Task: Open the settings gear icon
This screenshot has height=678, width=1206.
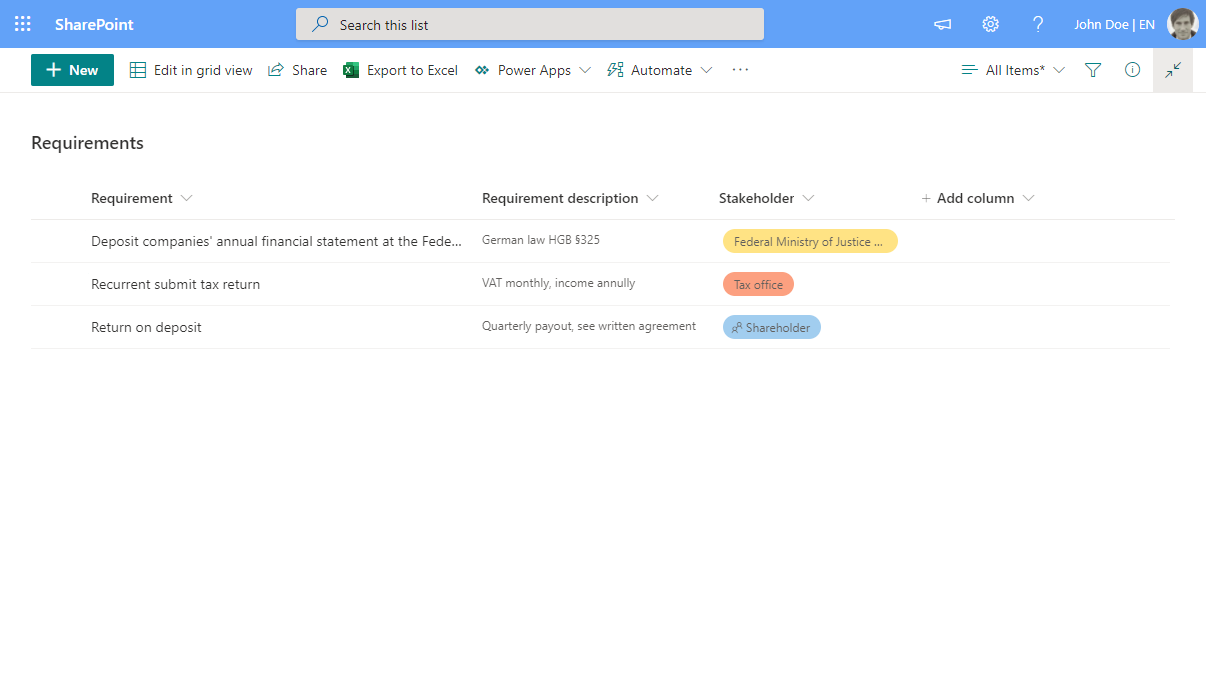Action: 990,24
